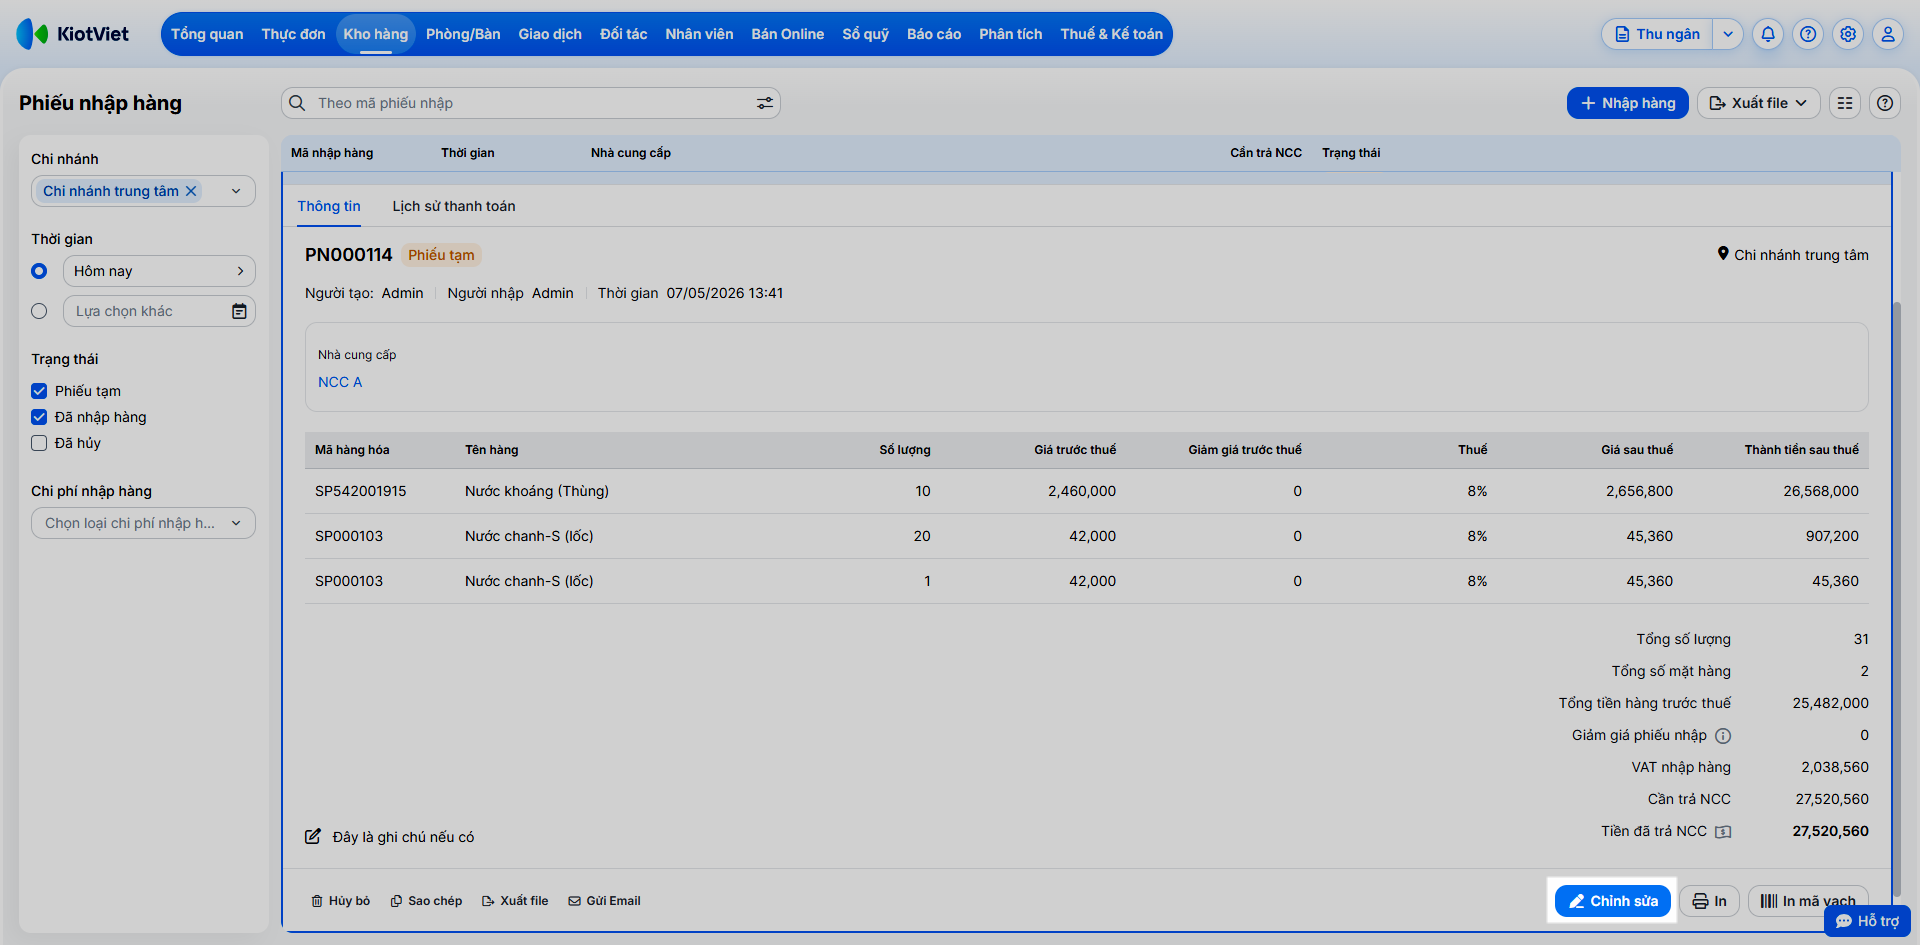The image size is (1920, 945).
Task: Click the Chỉnh sửa button
Action: (1613, 901)
